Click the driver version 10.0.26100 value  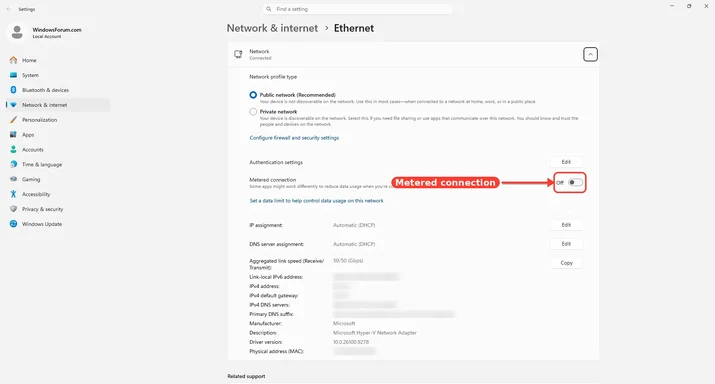(x=351, y=342)
